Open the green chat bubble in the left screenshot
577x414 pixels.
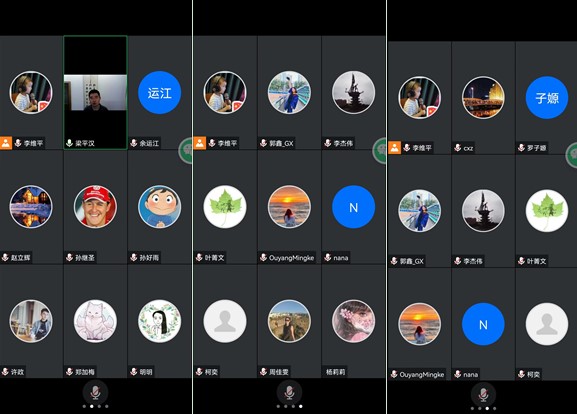186,150
